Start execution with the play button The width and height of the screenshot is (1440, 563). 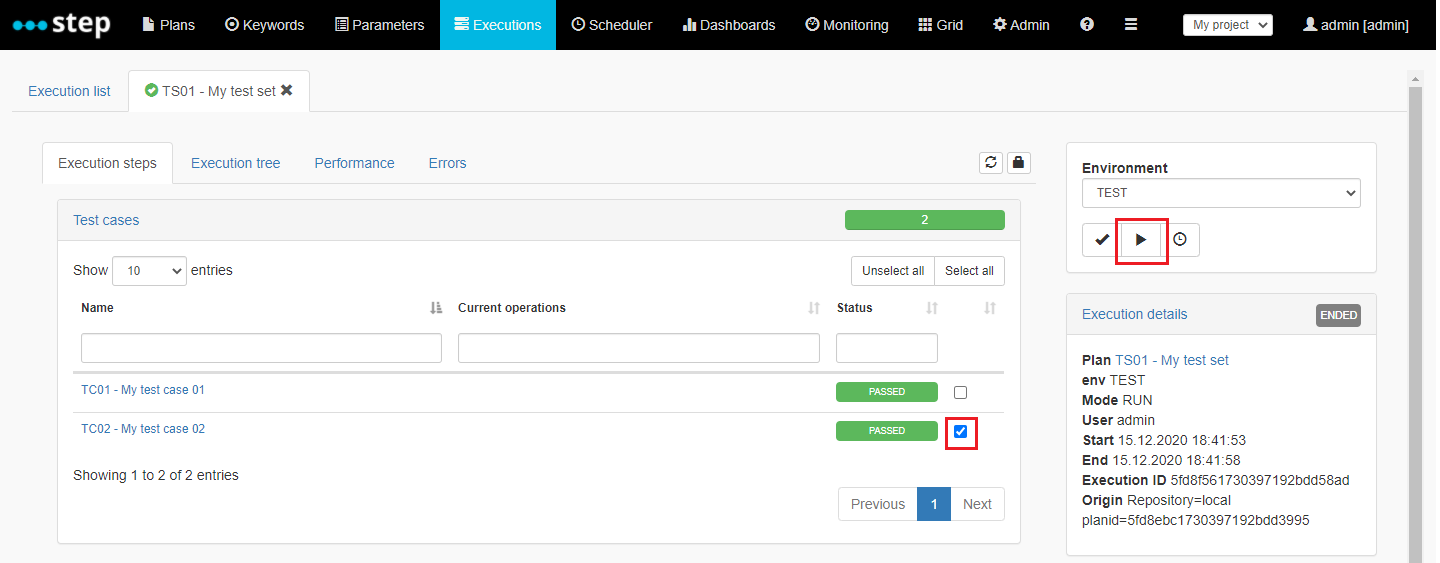click(1141, 240)
